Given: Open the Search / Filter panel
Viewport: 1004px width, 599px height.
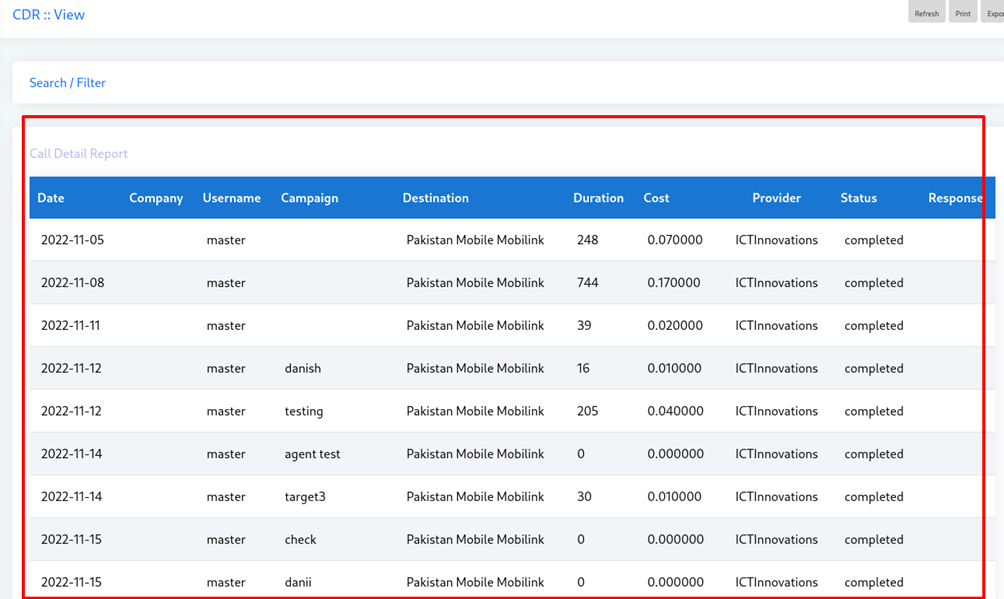Looking at the screenshot, I should coord(67,83).
